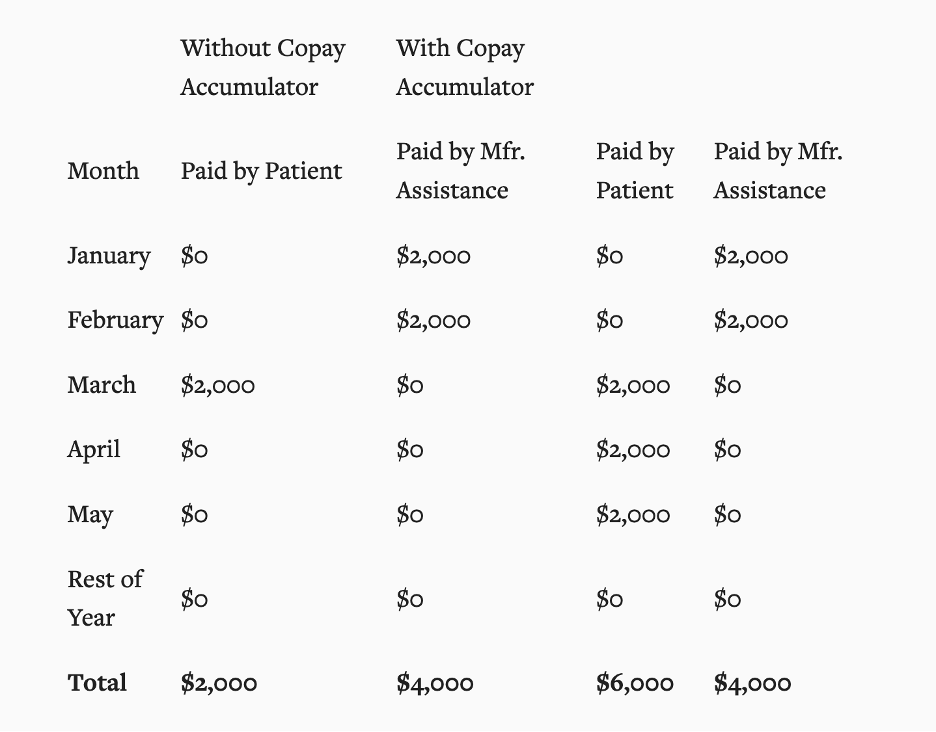The width and height of the screenshot is (936, 732).
Task: Select the "With Copay Accumulator" header text
Action: [x=464, y=67]
